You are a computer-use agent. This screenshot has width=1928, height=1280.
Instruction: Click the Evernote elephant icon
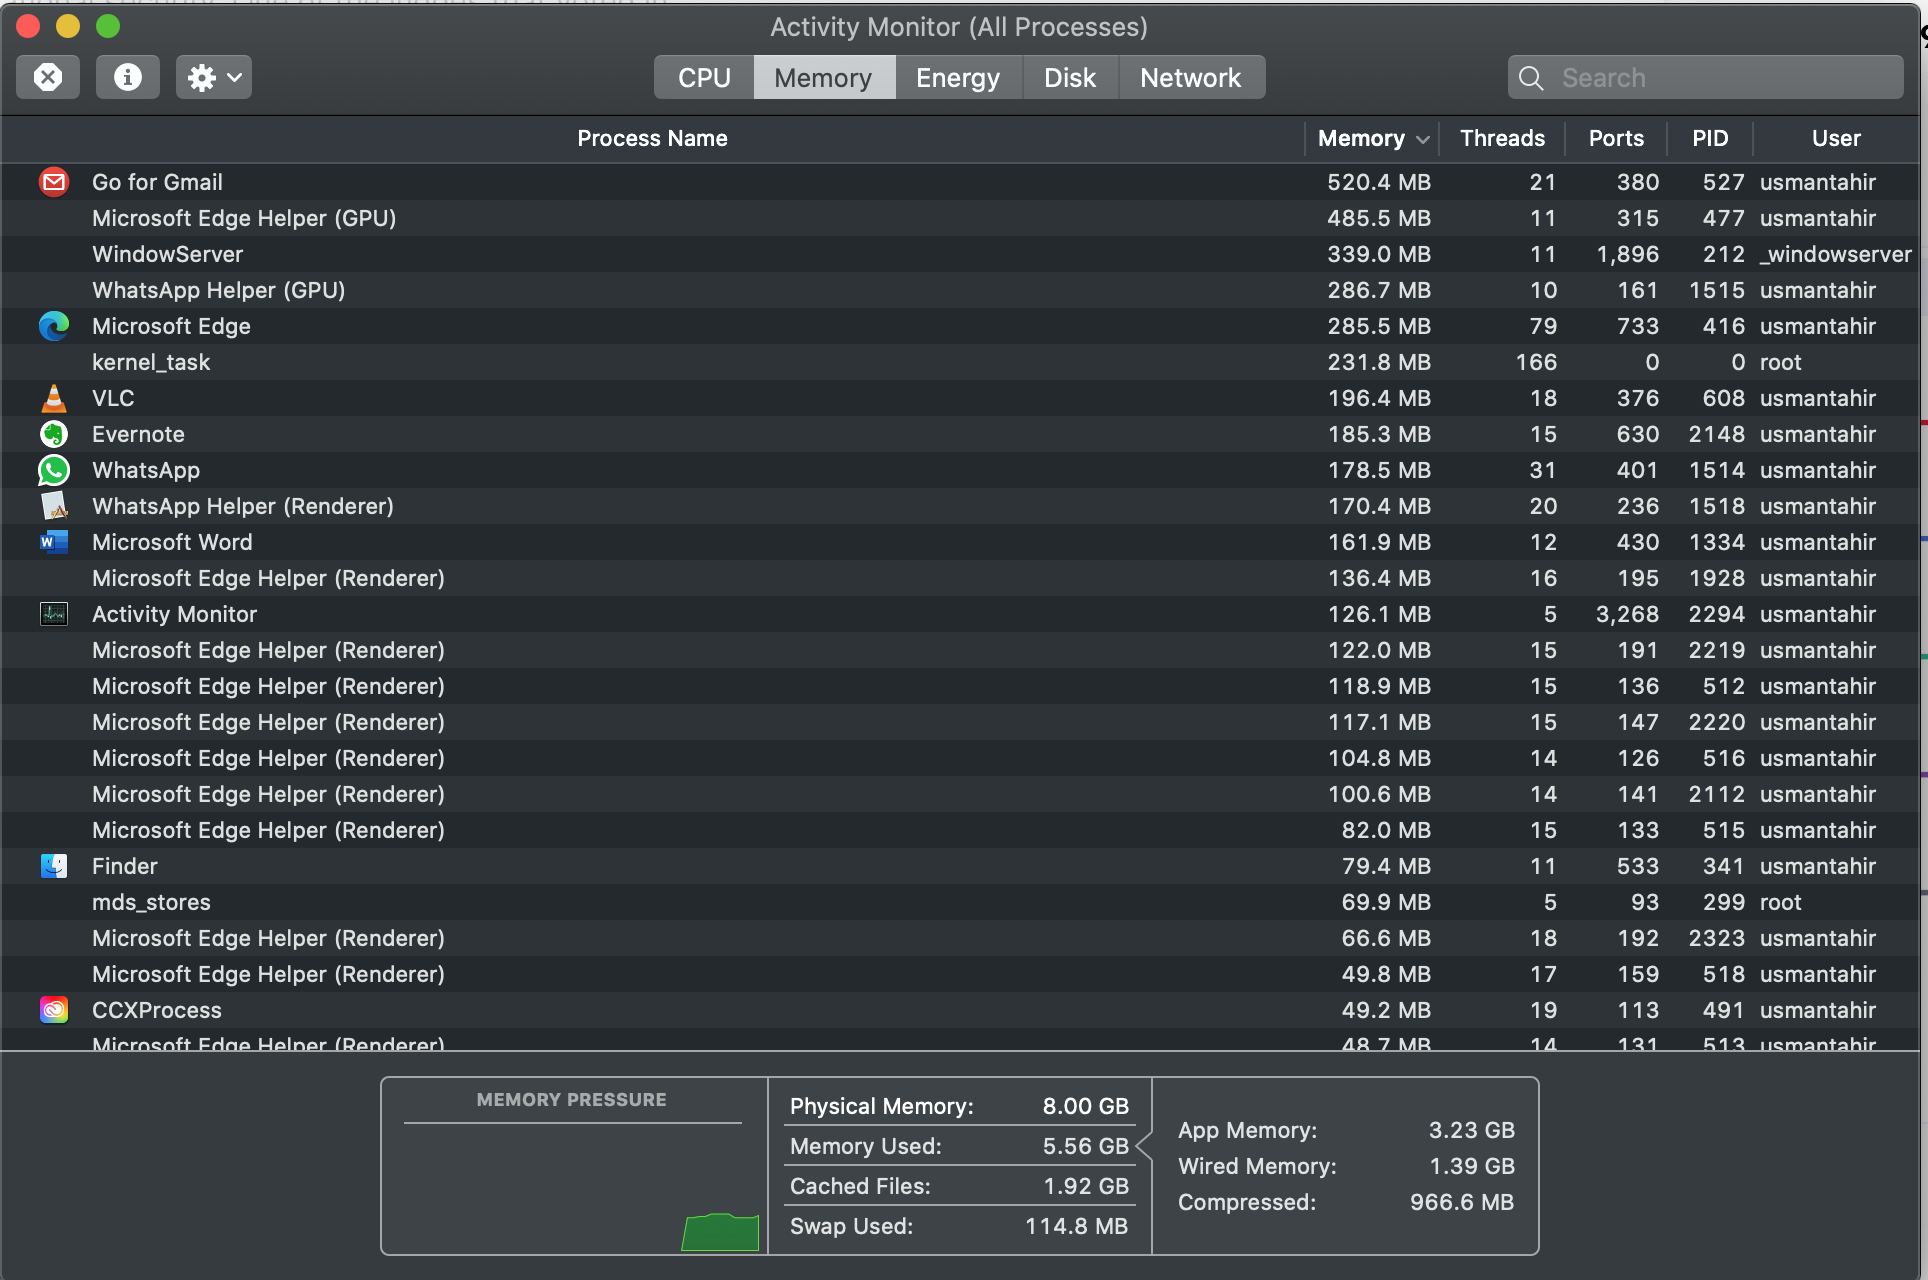pyautogui.click(x=54, y=434)
